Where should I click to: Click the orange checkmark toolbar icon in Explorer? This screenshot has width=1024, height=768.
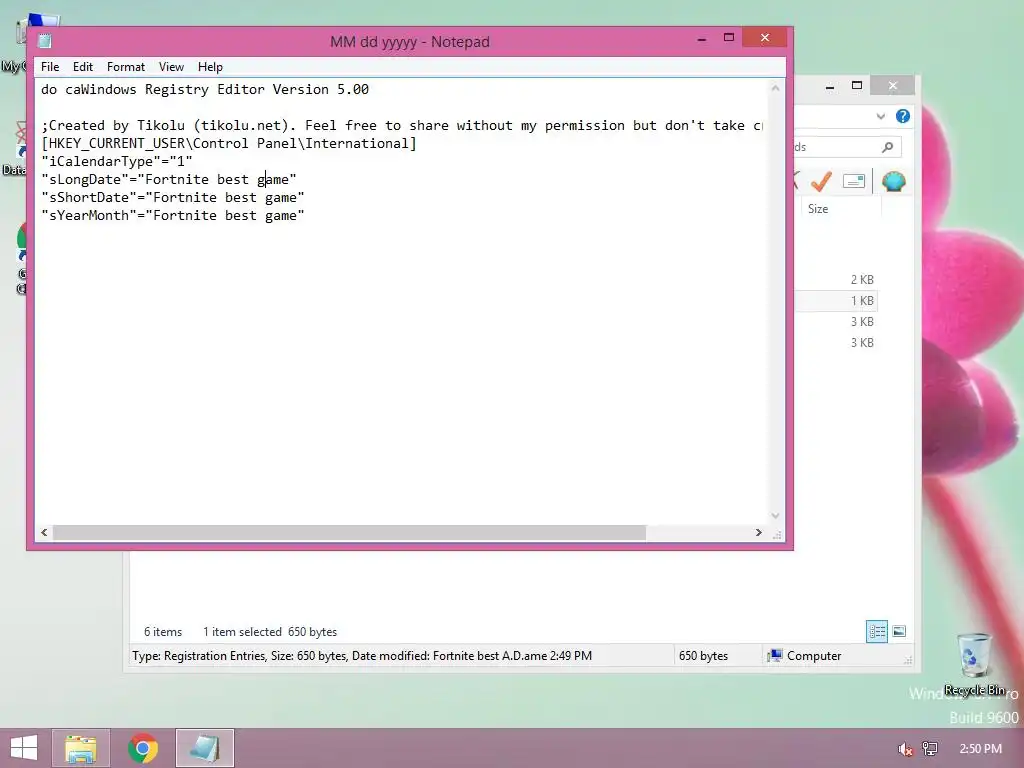[821, 181]
